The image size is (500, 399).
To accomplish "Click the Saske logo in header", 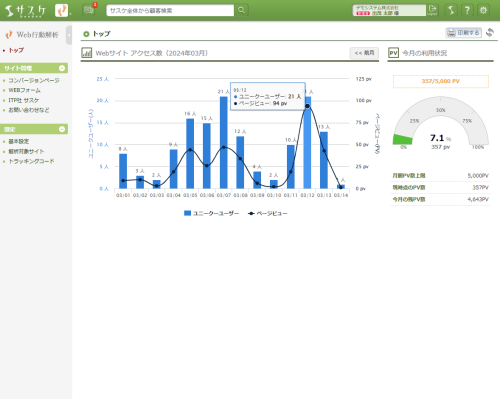I will pos(25,11).
